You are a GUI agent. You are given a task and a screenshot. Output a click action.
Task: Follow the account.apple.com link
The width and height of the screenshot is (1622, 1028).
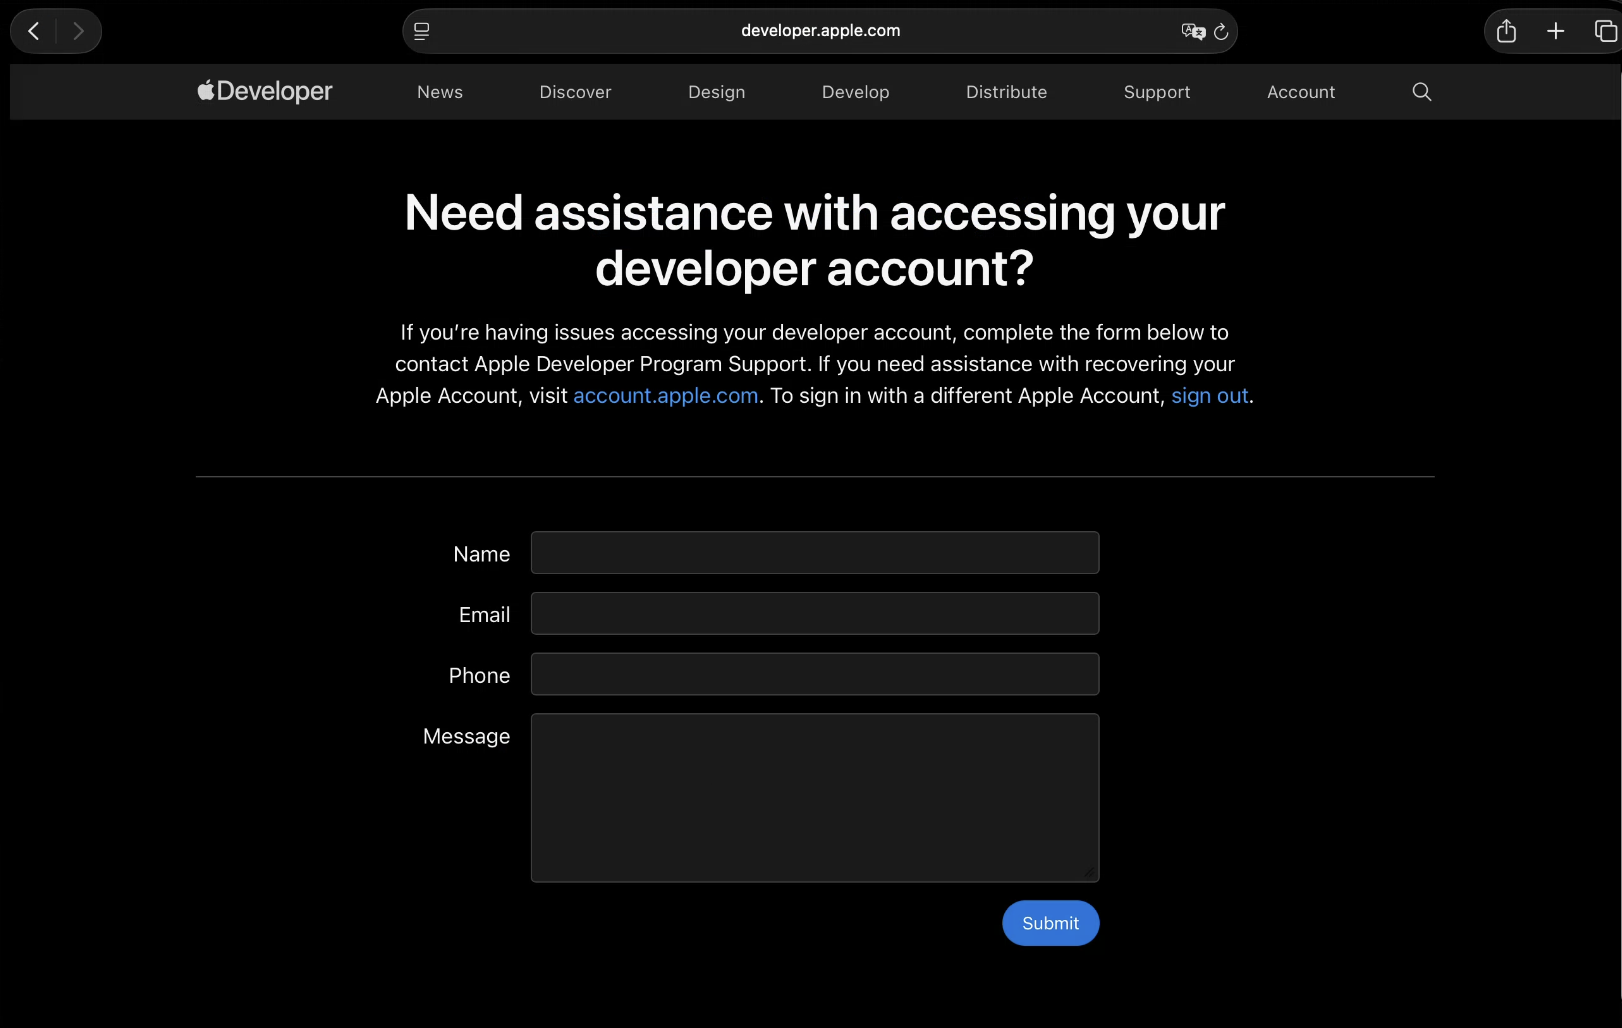pos(665,396)
